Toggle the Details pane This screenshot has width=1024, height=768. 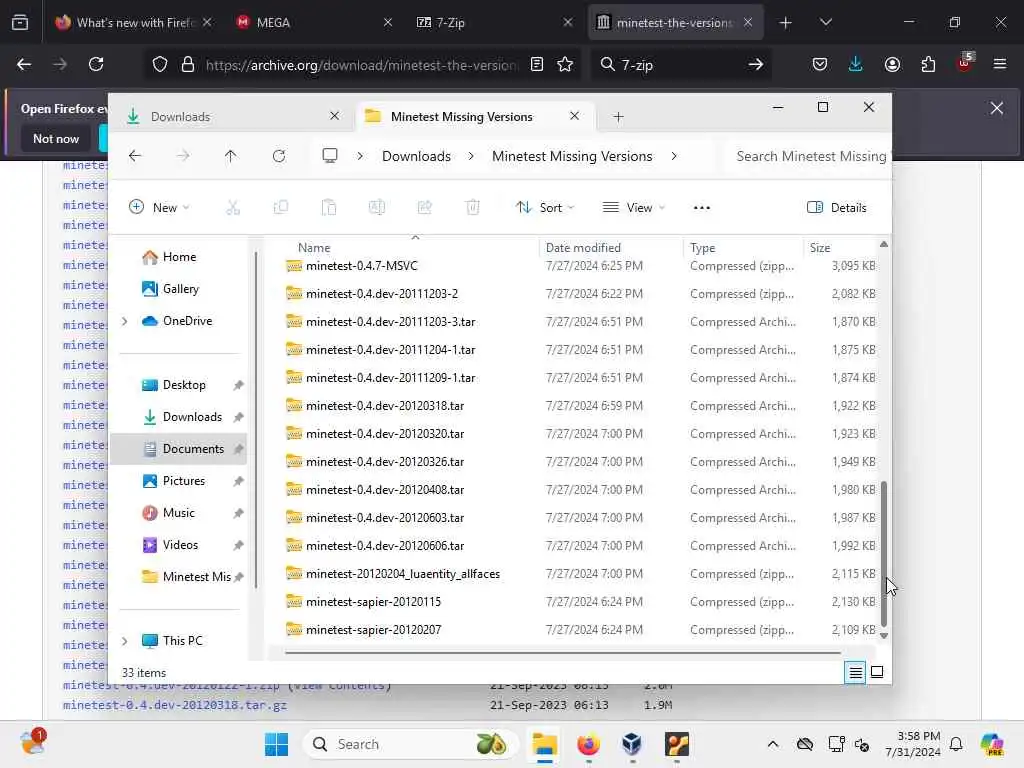[x=837, y=208]
